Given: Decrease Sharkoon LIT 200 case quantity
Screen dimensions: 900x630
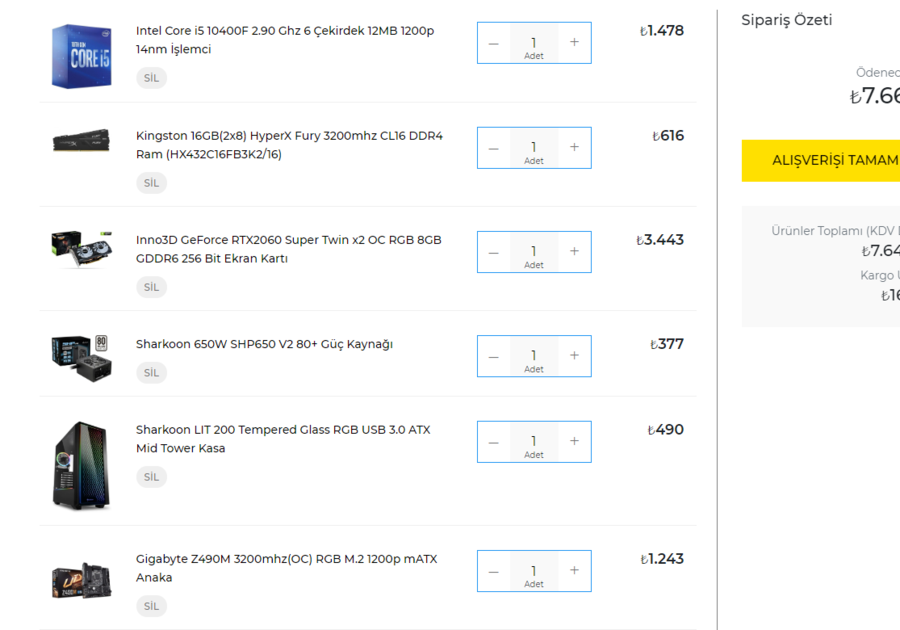Looking at the screenshot, I should pos(494,442).
